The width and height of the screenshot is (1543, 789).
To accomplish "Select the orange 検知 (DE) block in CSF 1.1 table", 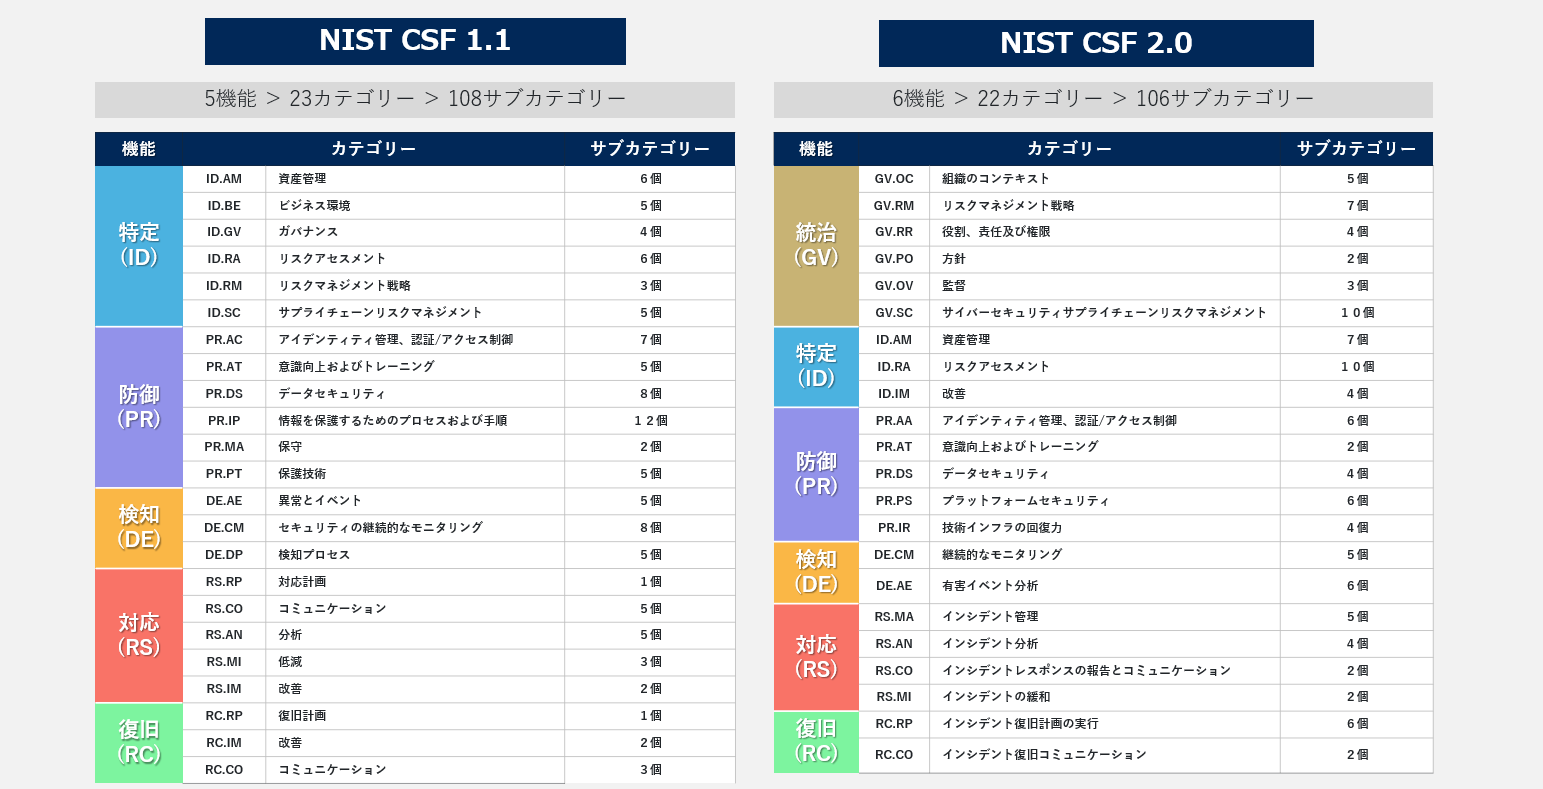I will coord(139,527).
